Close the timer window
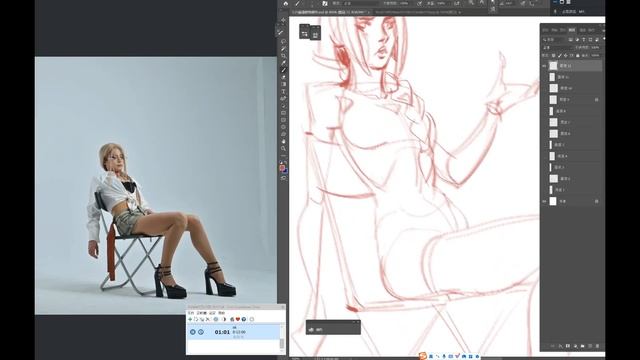 [283, 307]
